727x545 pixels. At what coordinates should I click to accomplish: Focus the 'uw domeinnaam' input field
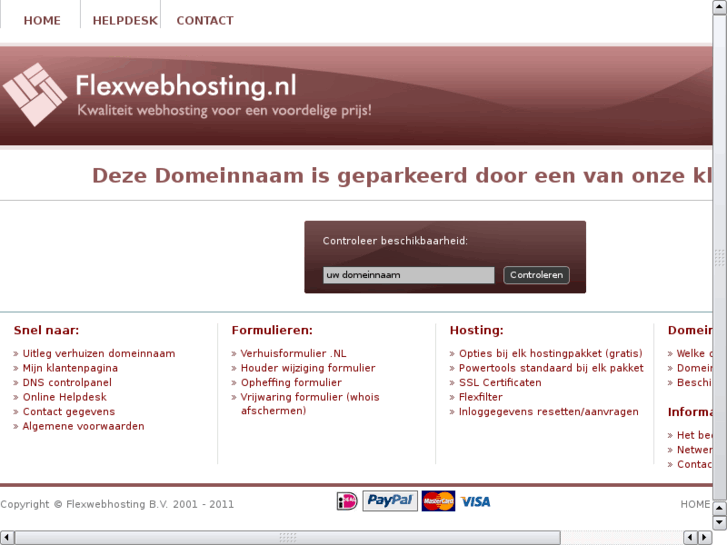click(408, 275)
